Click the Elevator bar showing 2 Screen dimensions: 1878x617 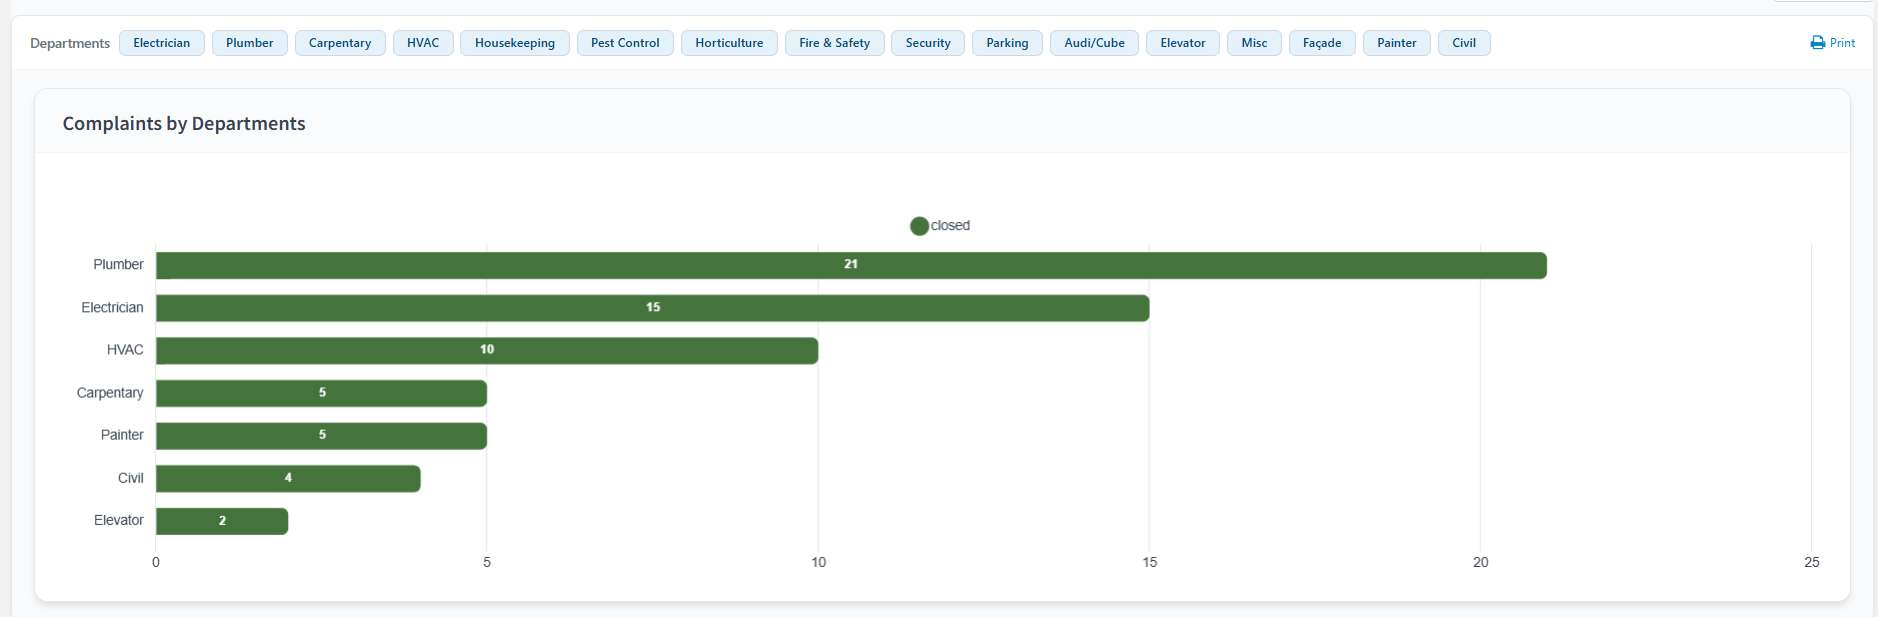tap(222, 521)
